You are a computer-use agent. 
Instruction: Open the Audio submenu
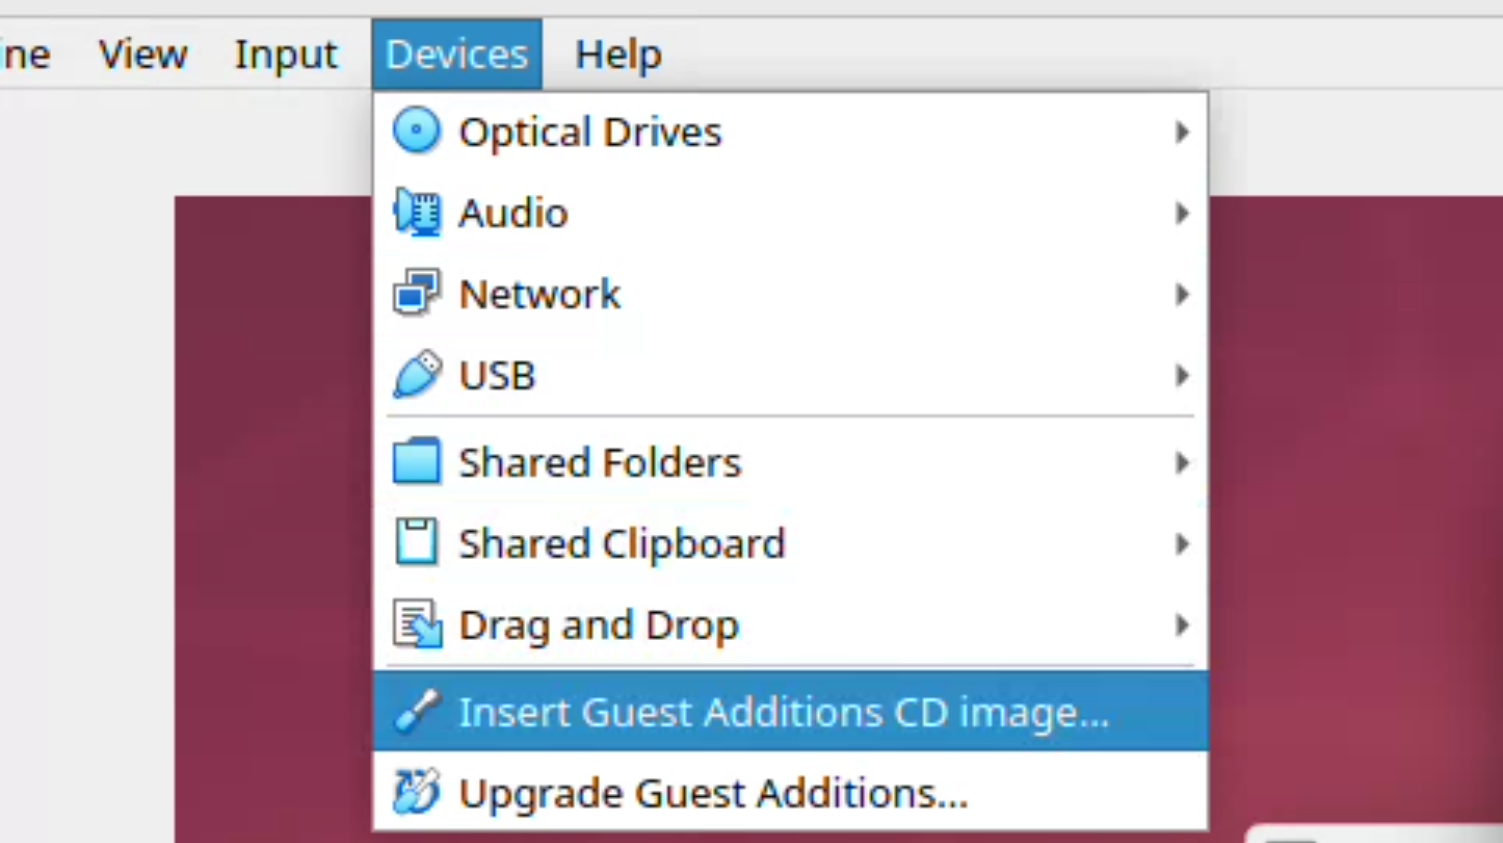pos(1181,212)
